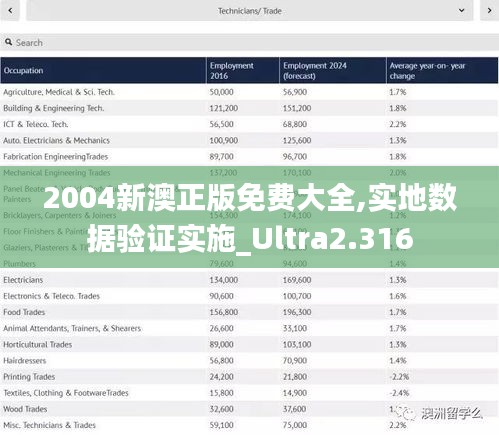Click the Printing Trades row
This screenshot has height=435, width=499.
point(249,377)
